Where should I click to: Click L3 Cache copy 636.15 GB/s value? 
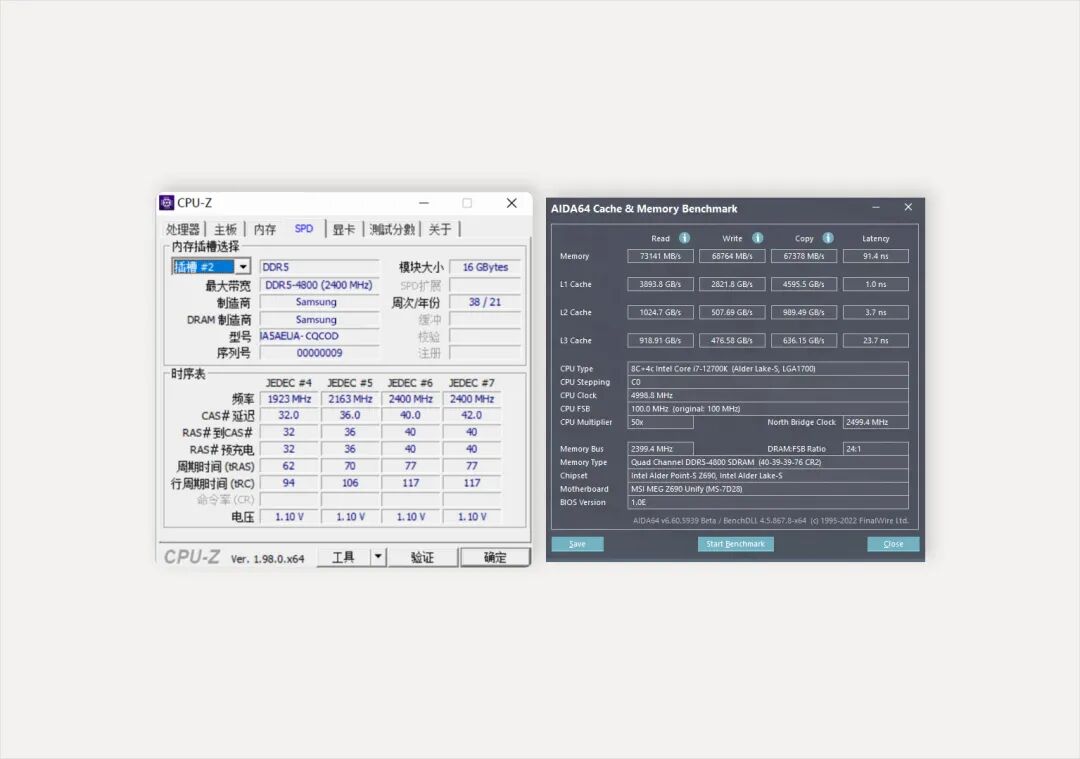point(804,340)
